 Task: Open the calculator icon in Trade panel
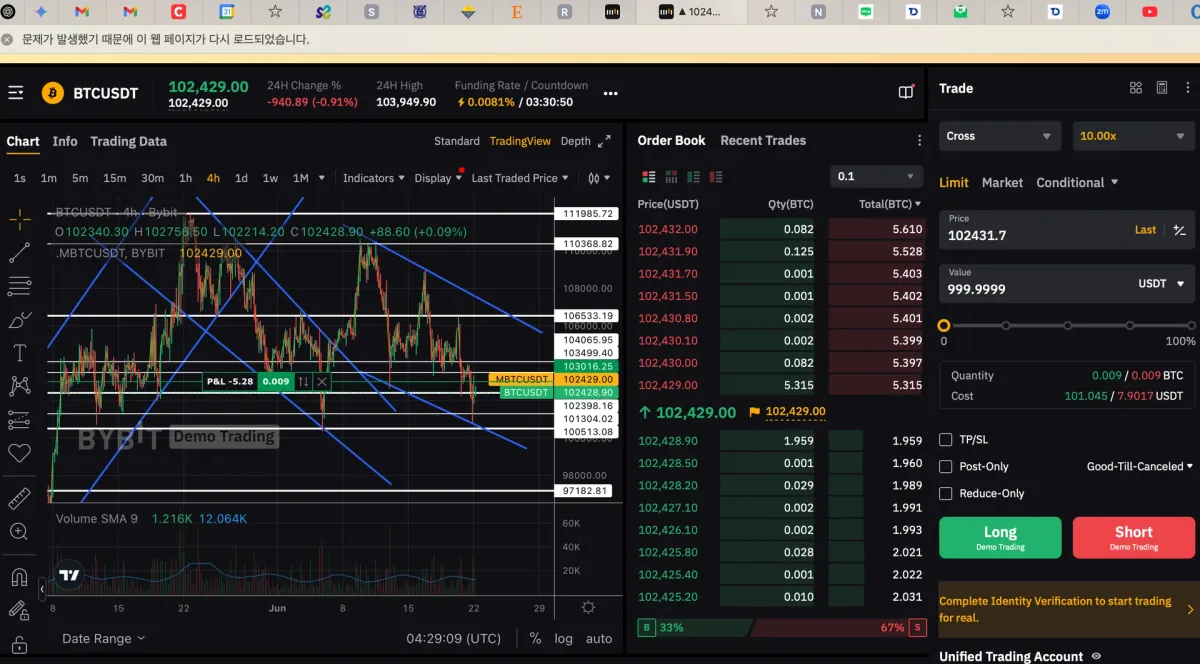coord(1161,88)
